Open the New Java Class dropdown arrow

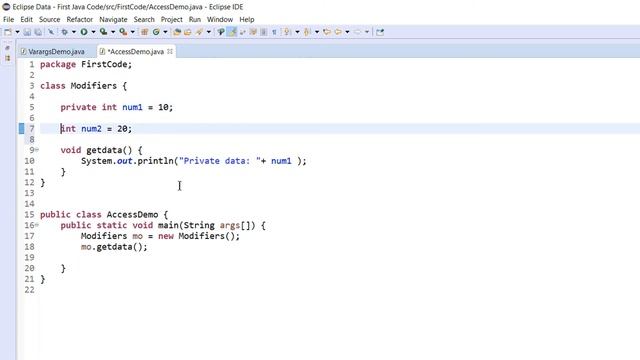tap(165, 32)
